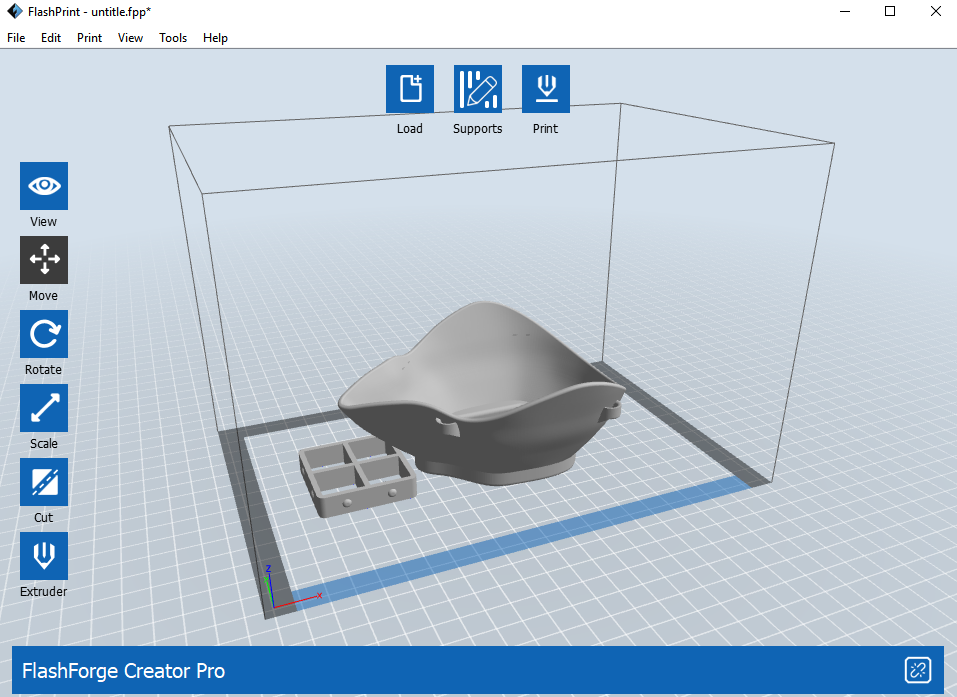Open the Supports editing tool
The image size is (957, 697).
coord(478,89)
